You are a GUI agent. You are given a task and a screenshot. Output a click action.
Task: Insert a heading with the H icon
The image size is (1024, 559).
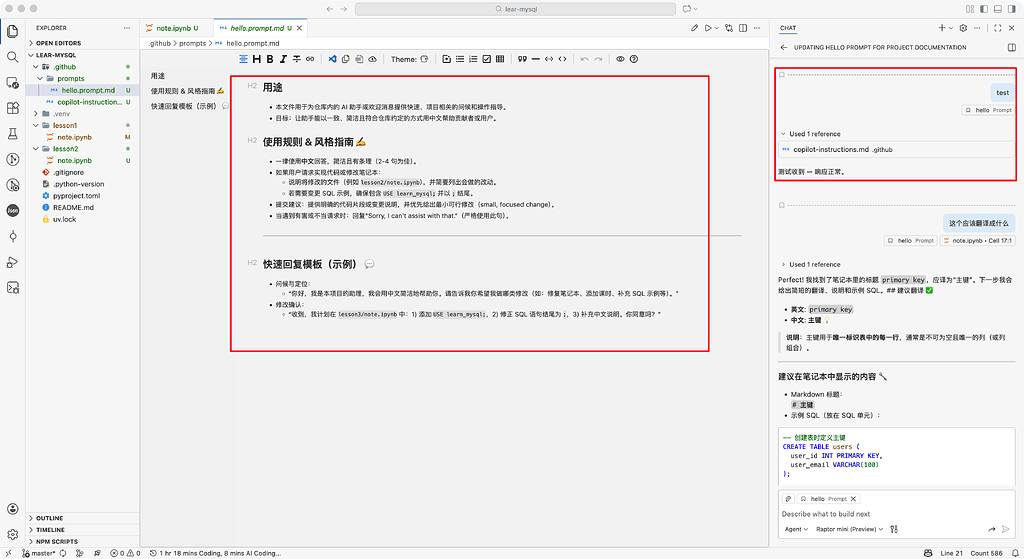[x=257, y=59]
